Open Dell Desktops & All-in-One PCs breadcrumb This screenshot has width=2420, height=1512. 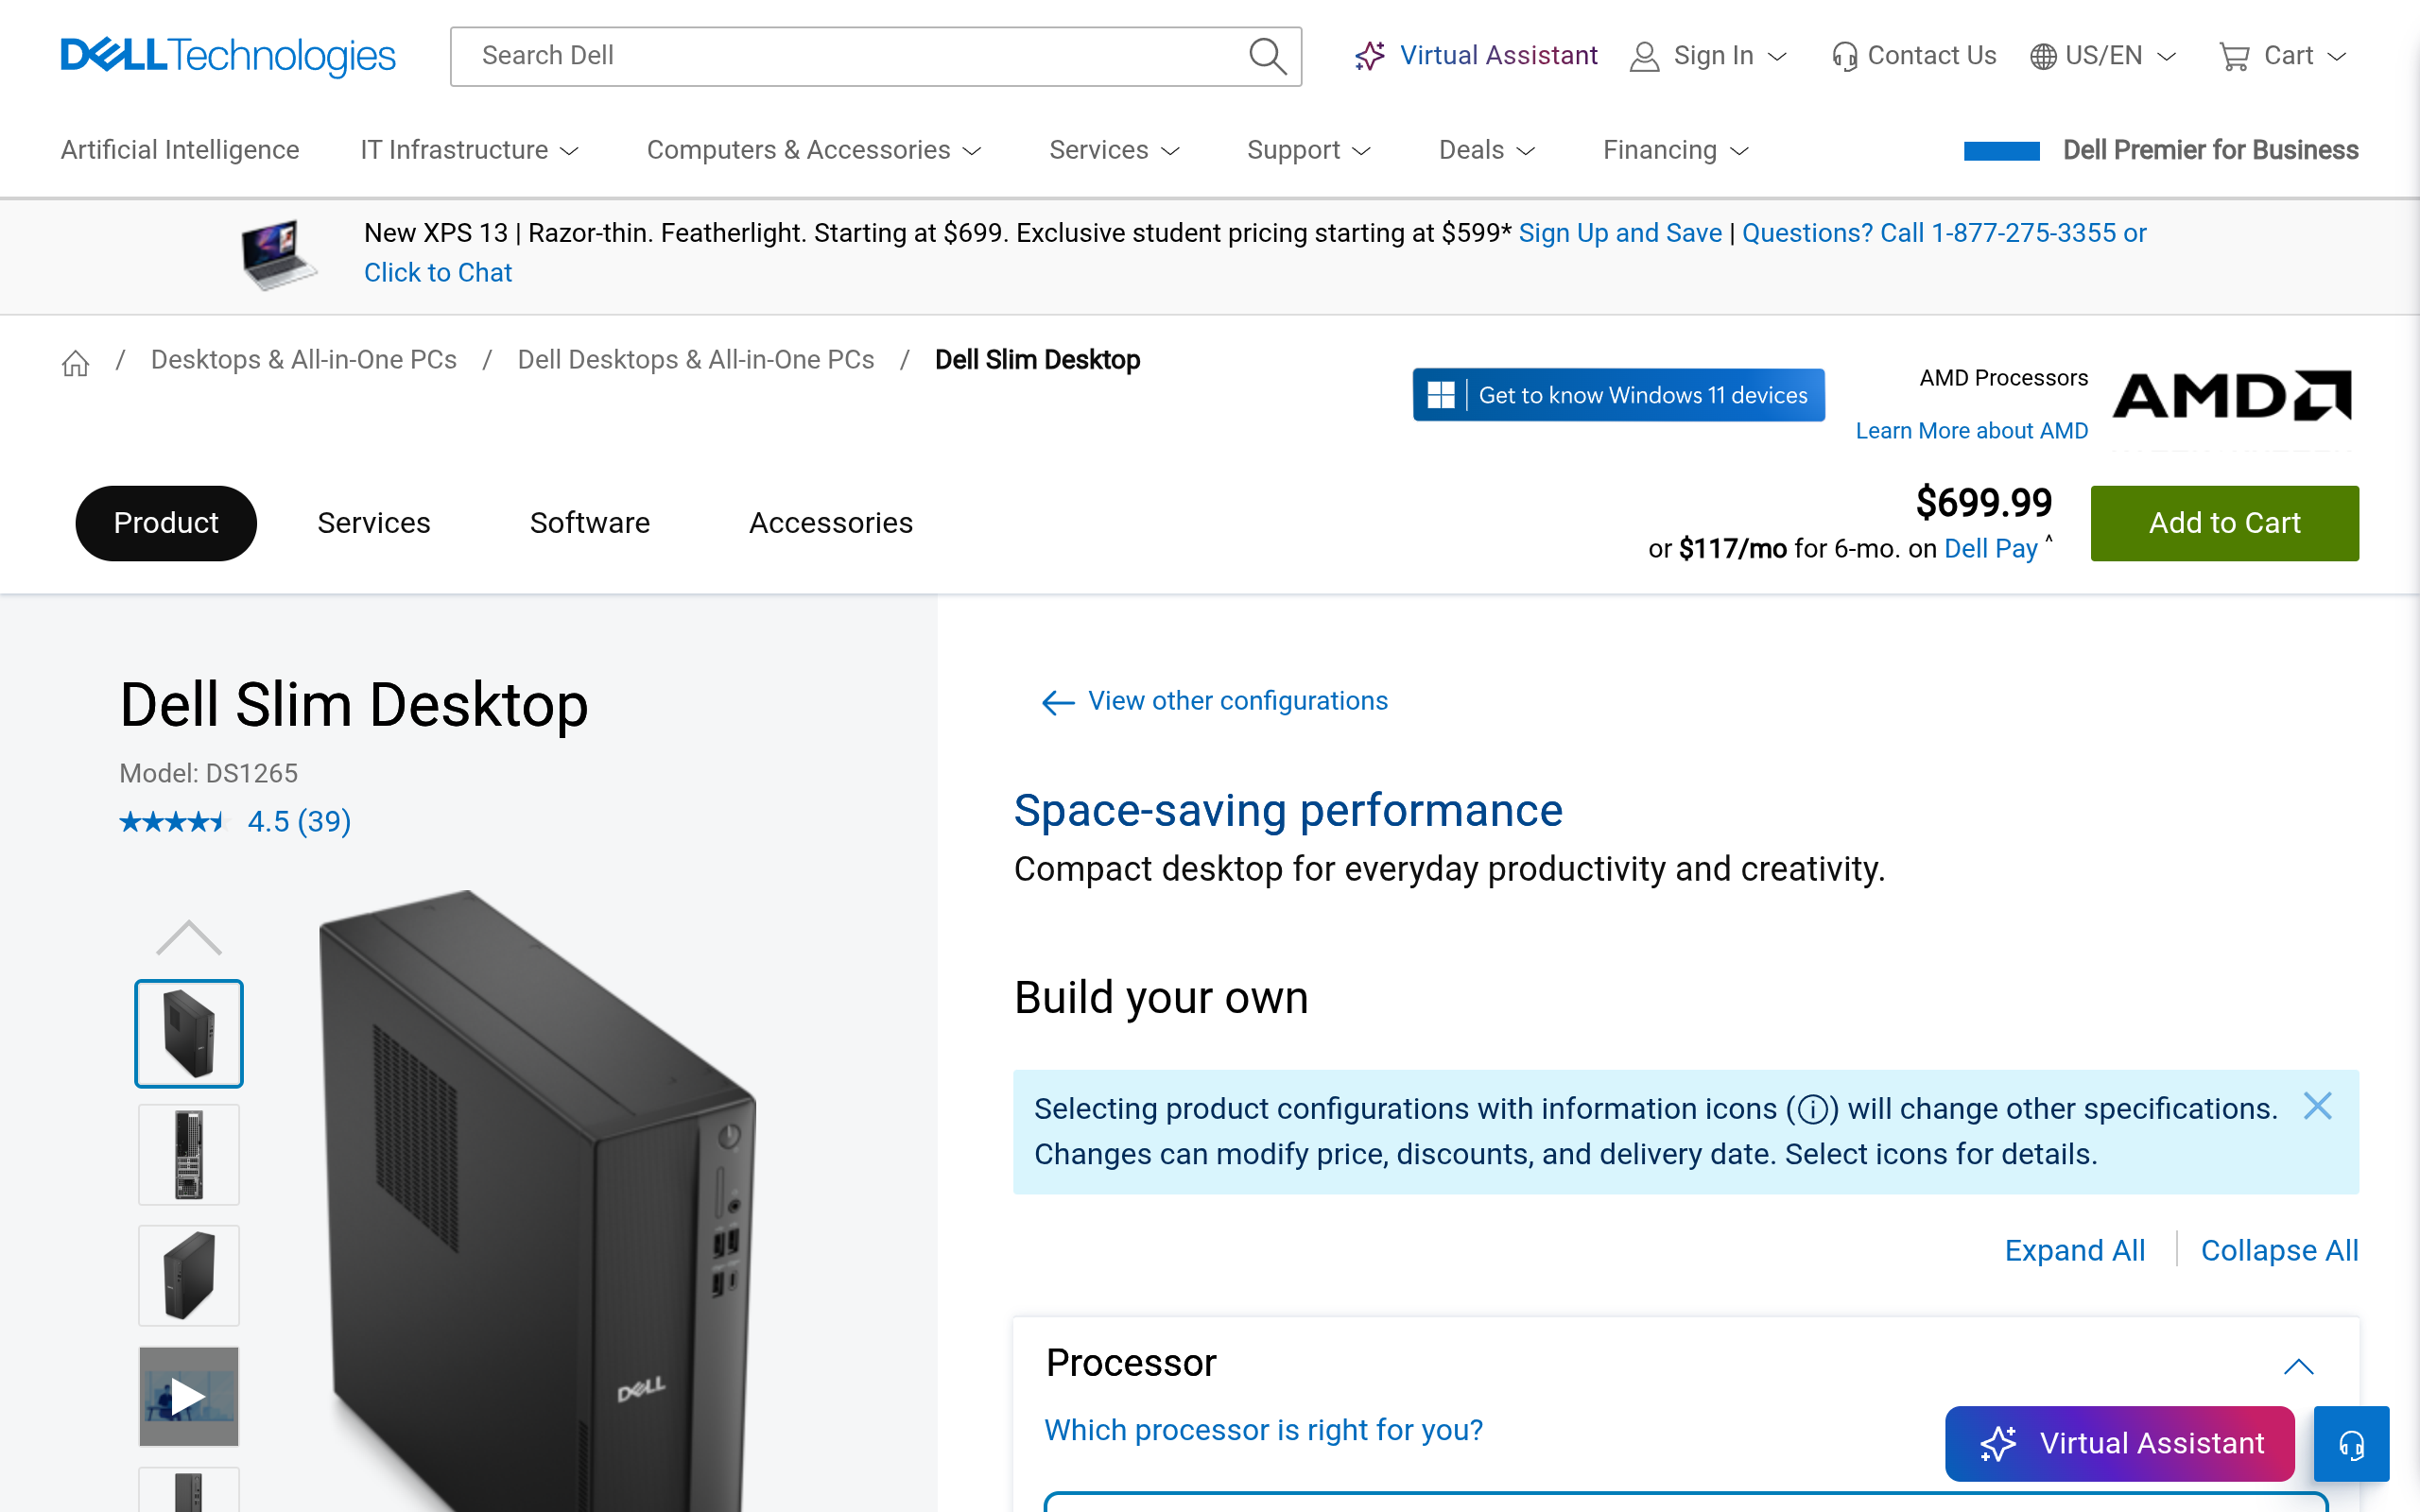(x=696, y=360)
